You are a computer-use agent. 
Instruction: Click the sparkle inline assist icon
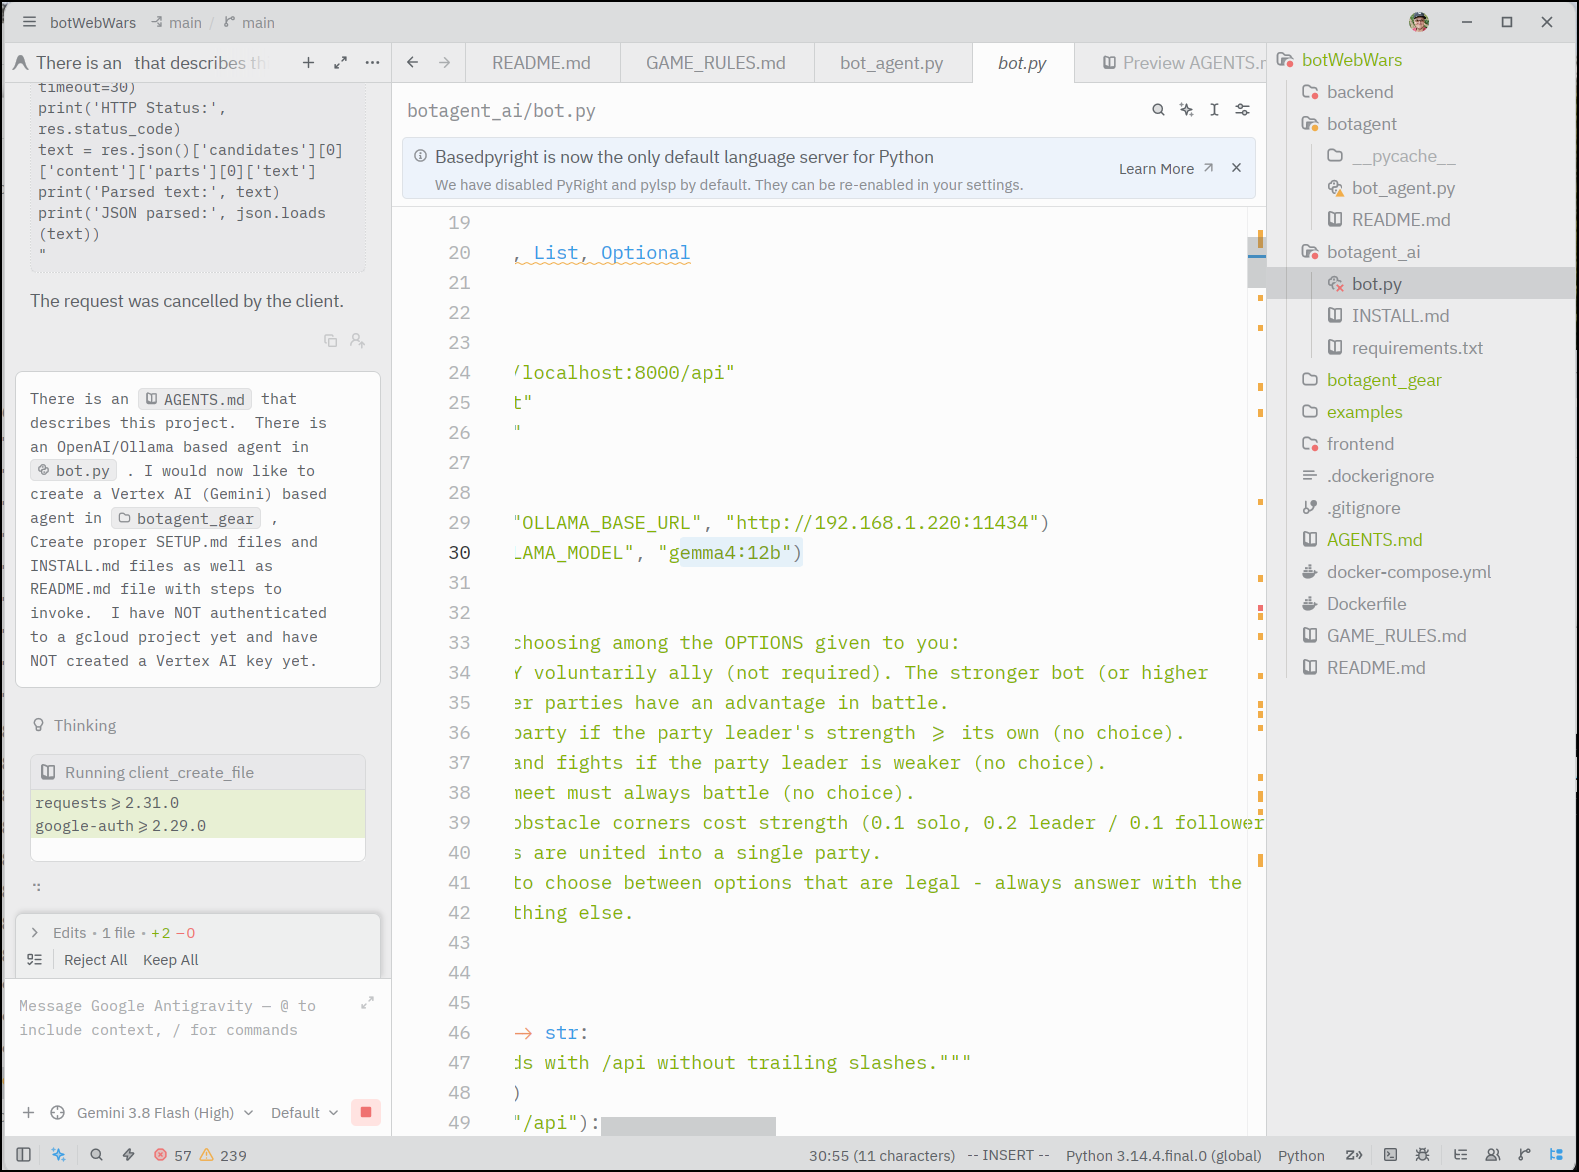[1186, 110]
